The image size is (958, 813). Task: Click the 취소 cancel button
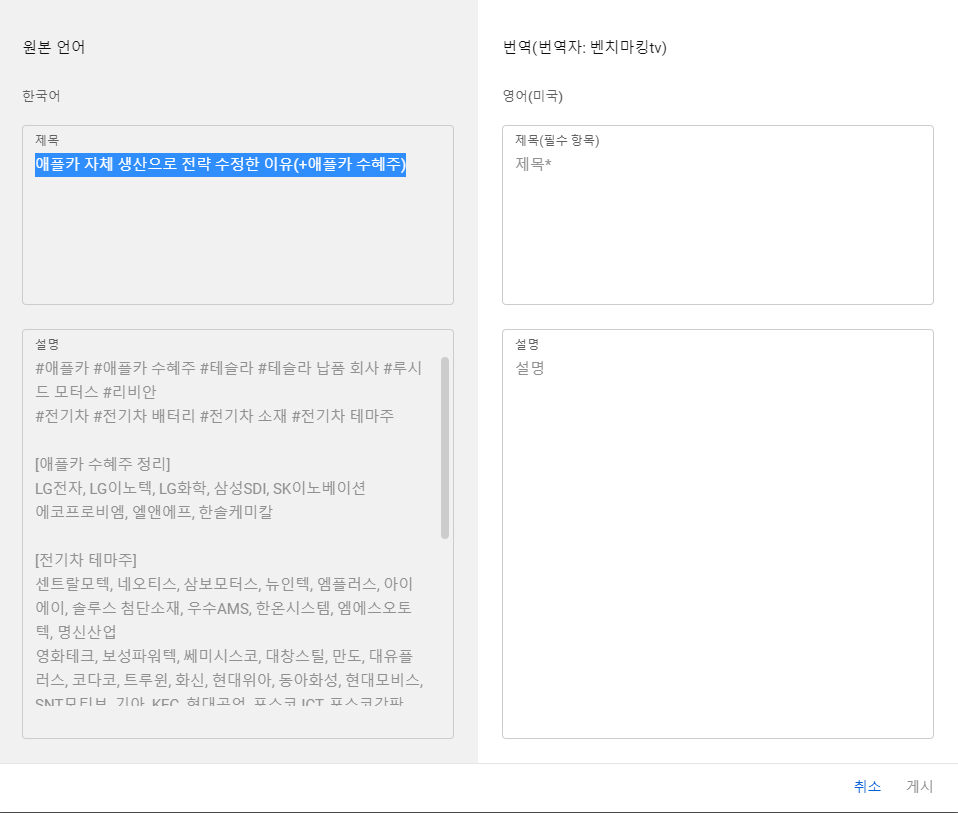[867, 786]
